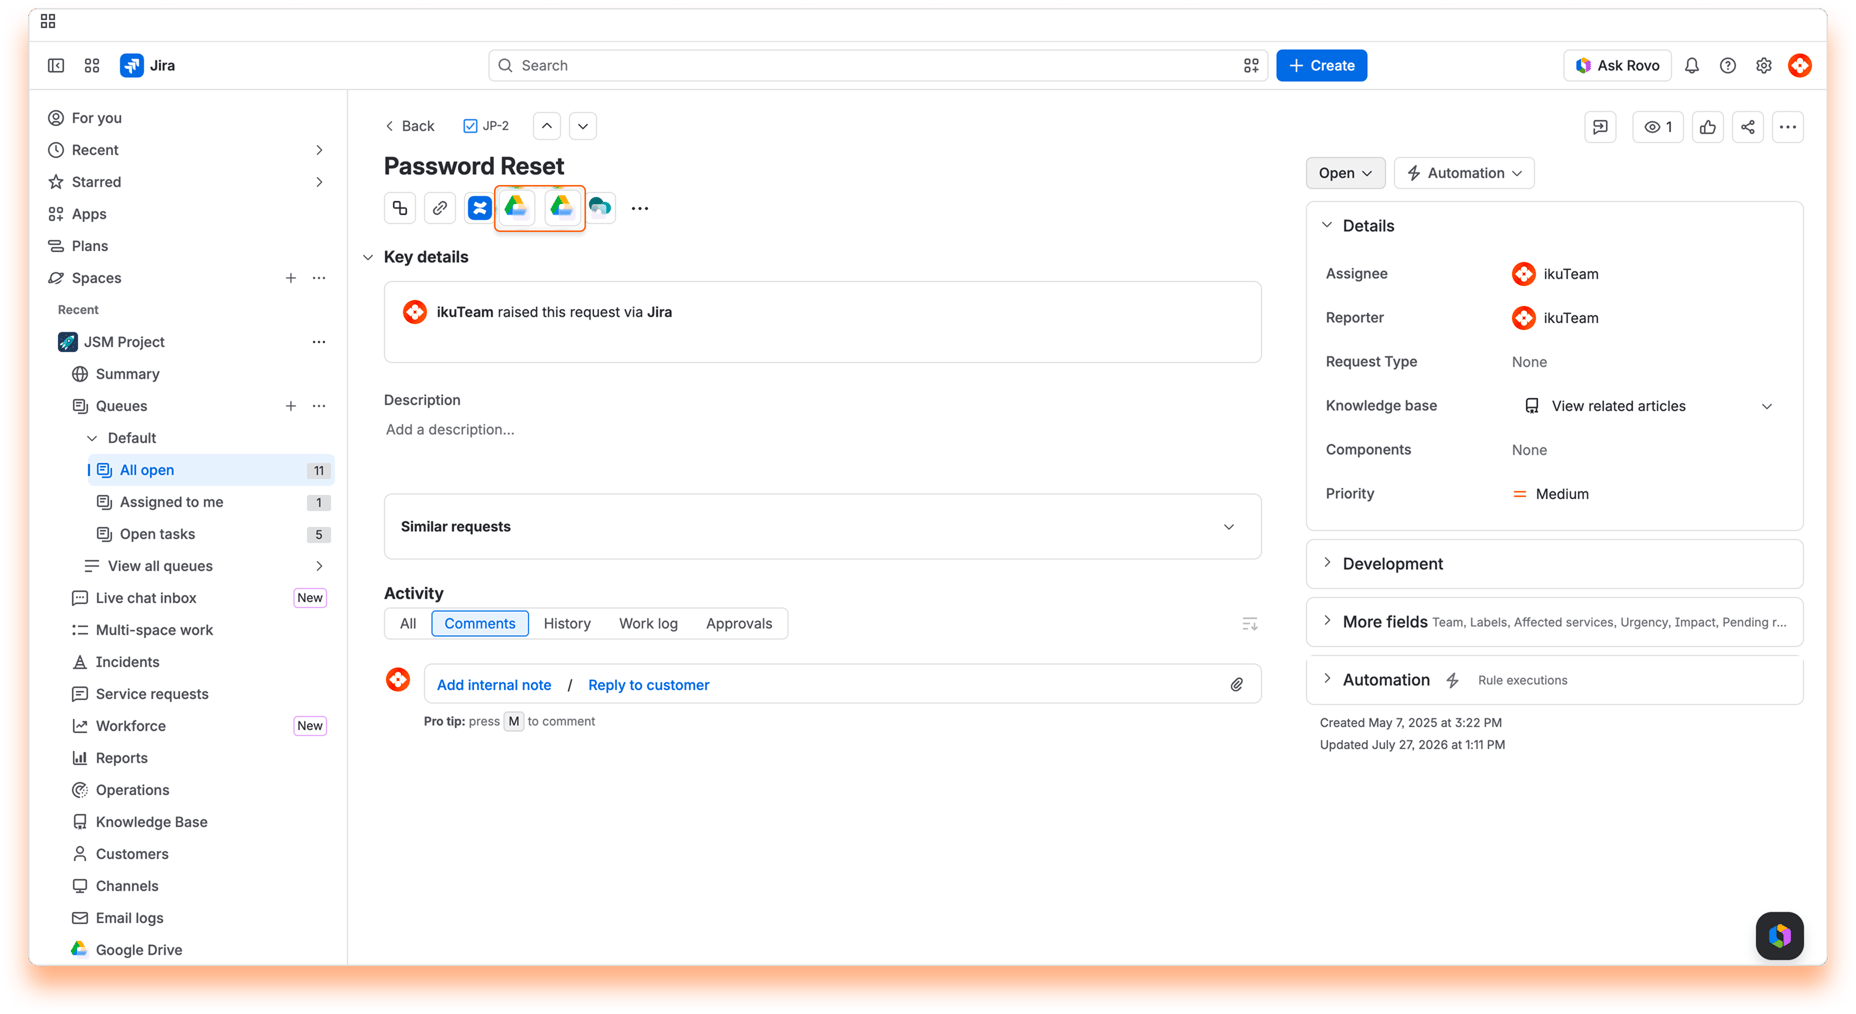Switch to the Approvals tab
Screen dimensions: 1856x1014
(x=739, y=624)
